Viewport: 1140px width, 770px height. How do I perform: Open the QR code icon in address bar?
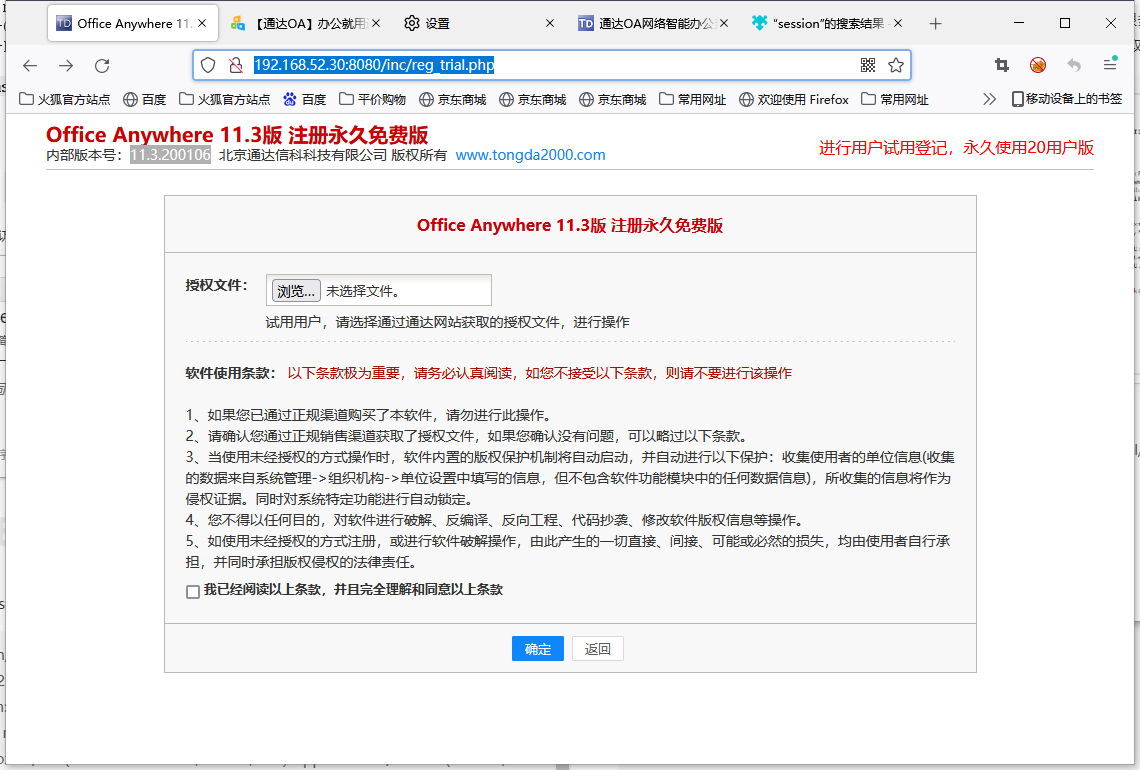pos(867,65)
